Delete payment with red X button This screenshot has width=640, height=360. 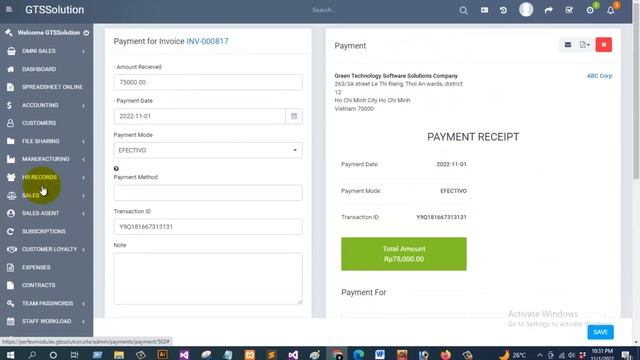click(604, 45)
